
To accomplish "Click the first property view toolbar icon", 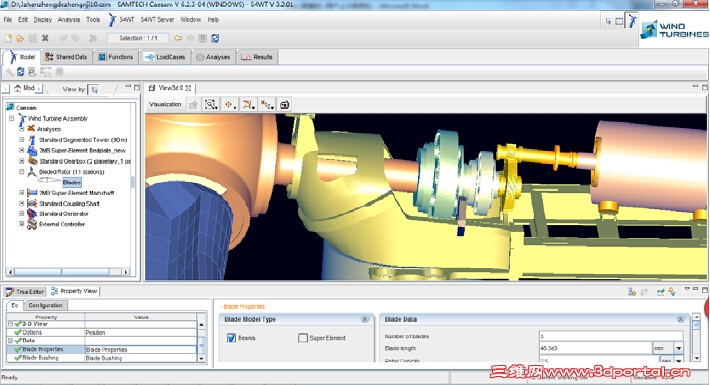I will [x=632, y=292].
